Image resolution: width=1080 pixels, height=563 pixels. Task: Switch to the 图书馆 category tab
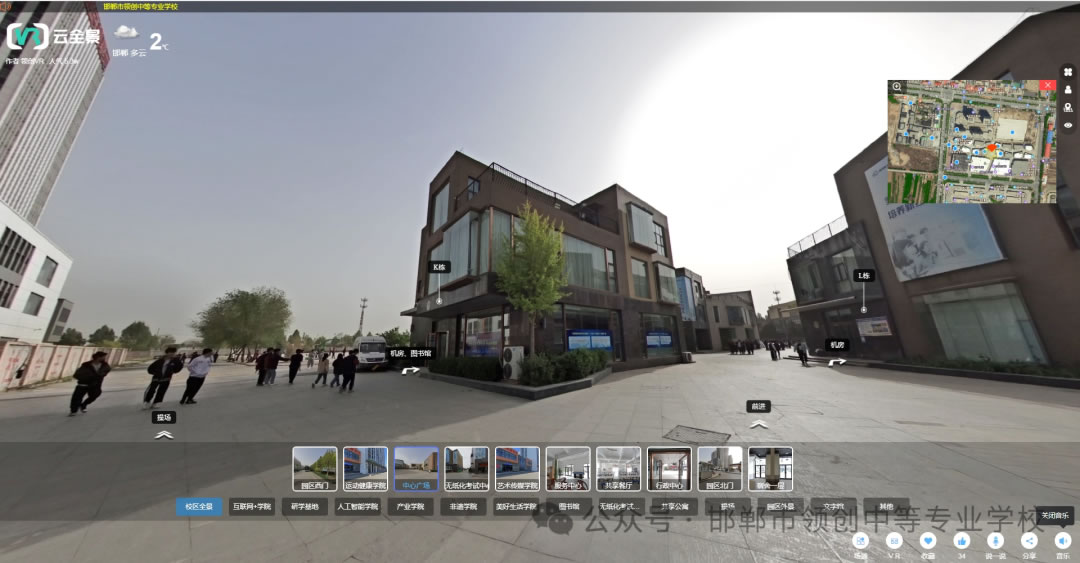[569, 506]
